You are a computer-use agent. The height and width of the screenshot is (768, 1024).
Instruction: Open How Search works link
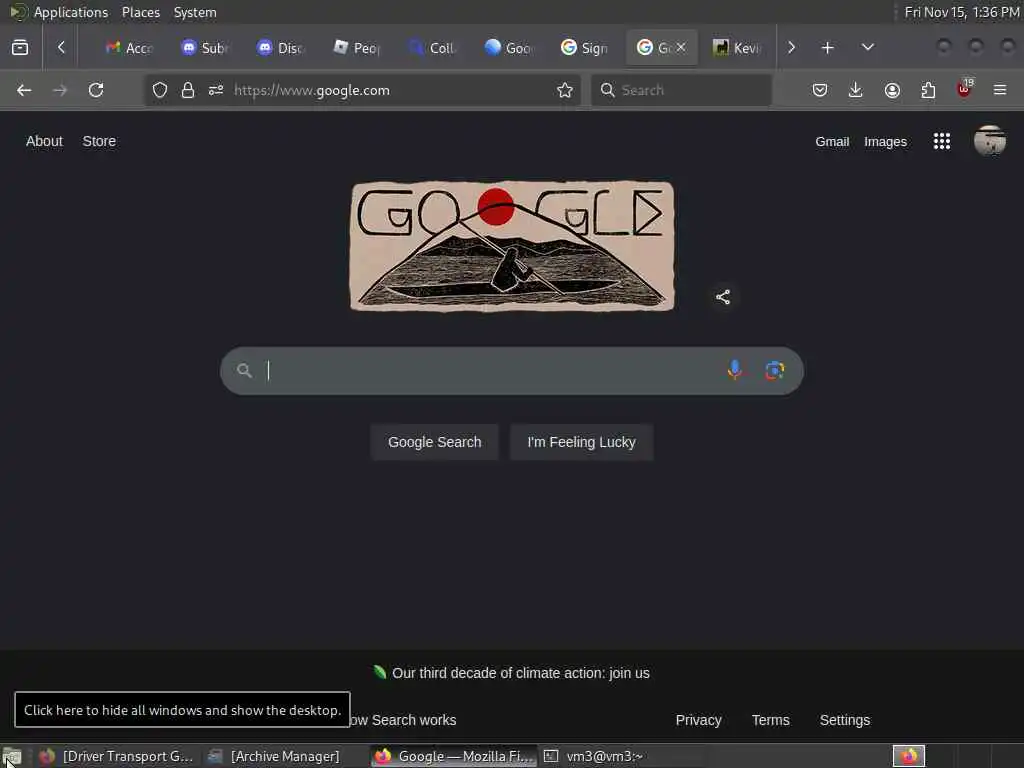point(404,720)
